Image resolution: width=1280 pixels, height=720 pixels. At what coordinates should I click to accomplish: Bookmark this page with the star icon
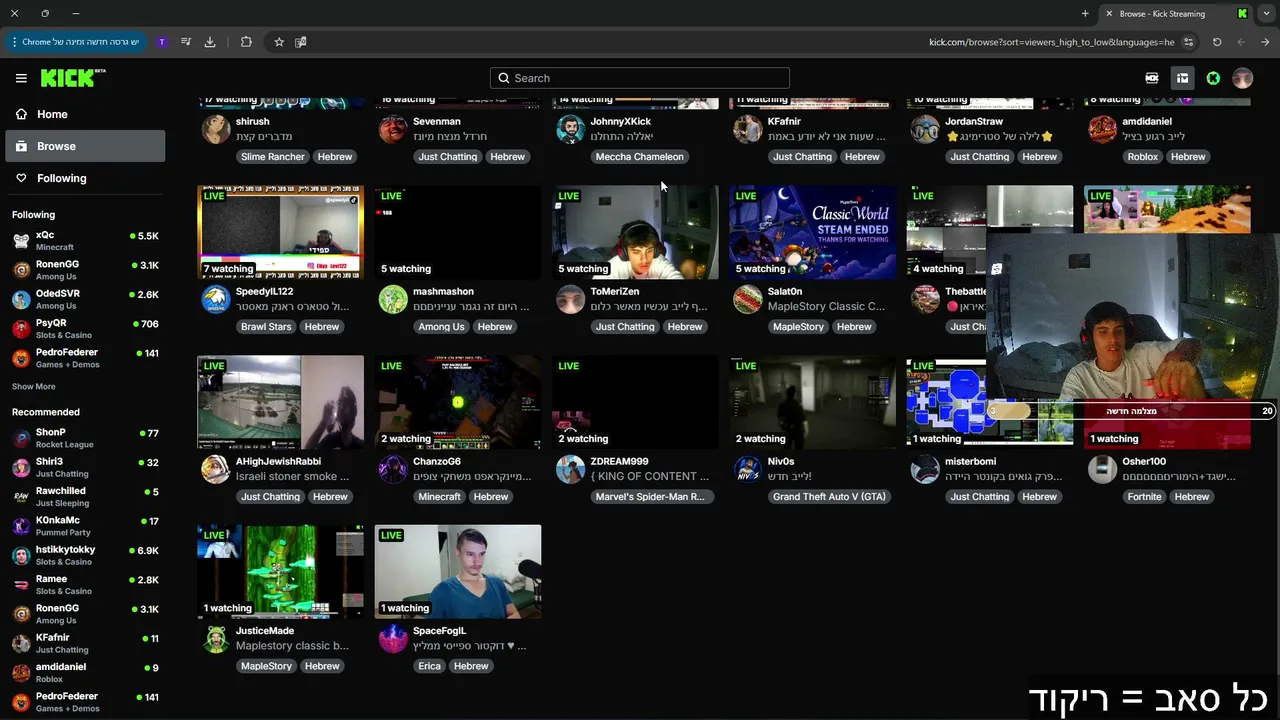point(279,42)
